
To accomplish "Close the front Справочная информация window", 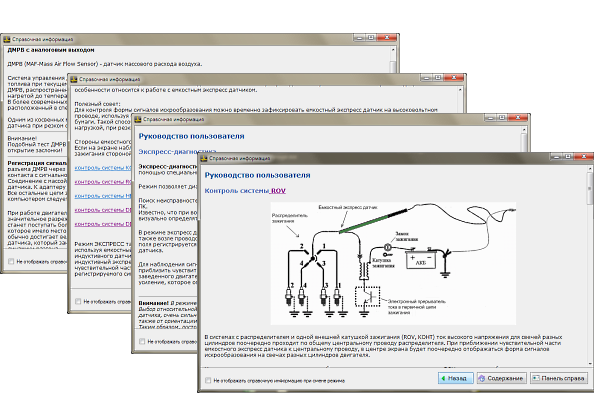I will 584,156.
